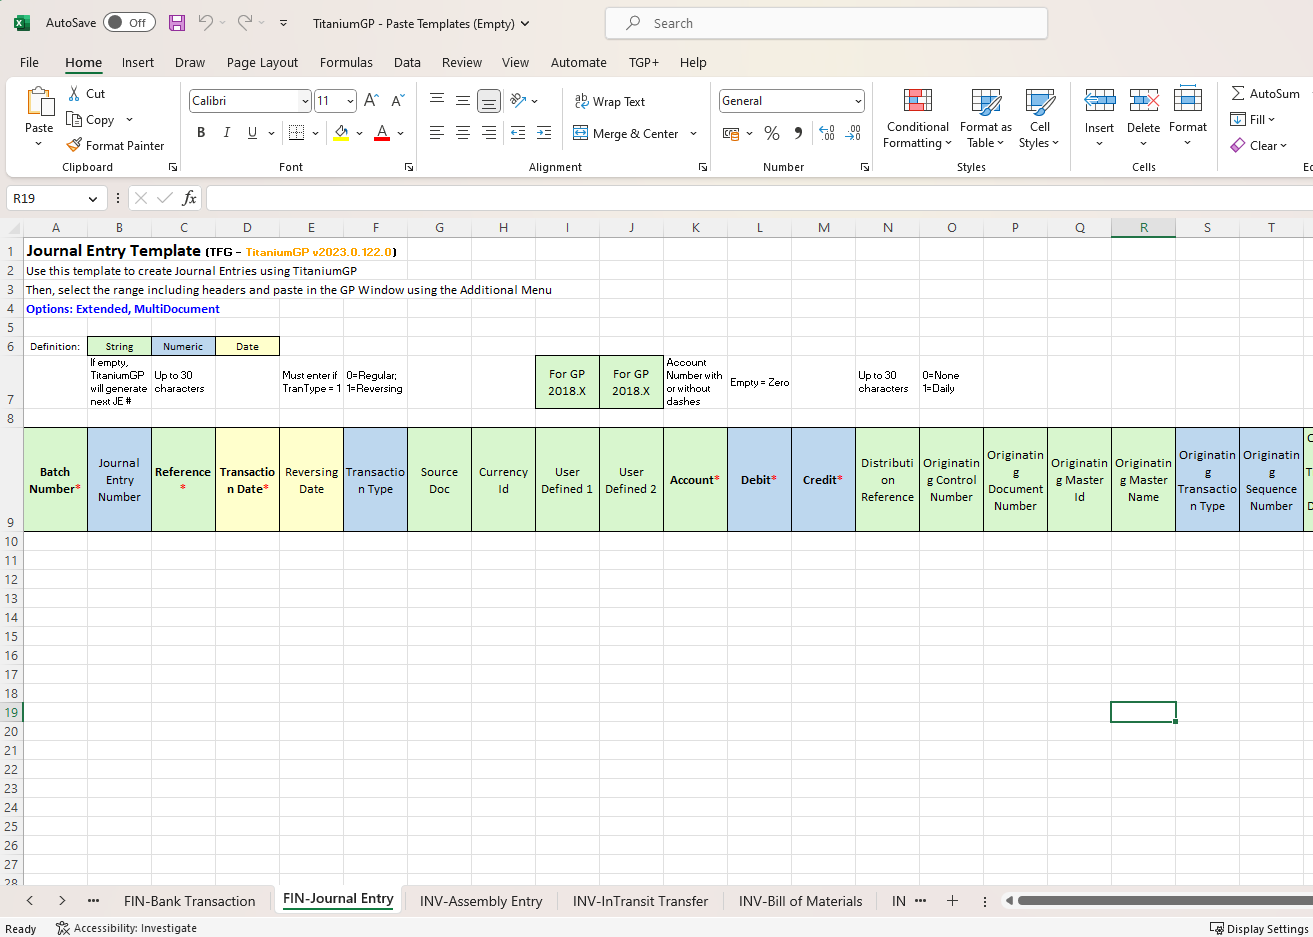The image size is (1313, 937).
Task: Switch to the Insert ribbon tab
Action: pyautogui.click(x=138, y=62)
